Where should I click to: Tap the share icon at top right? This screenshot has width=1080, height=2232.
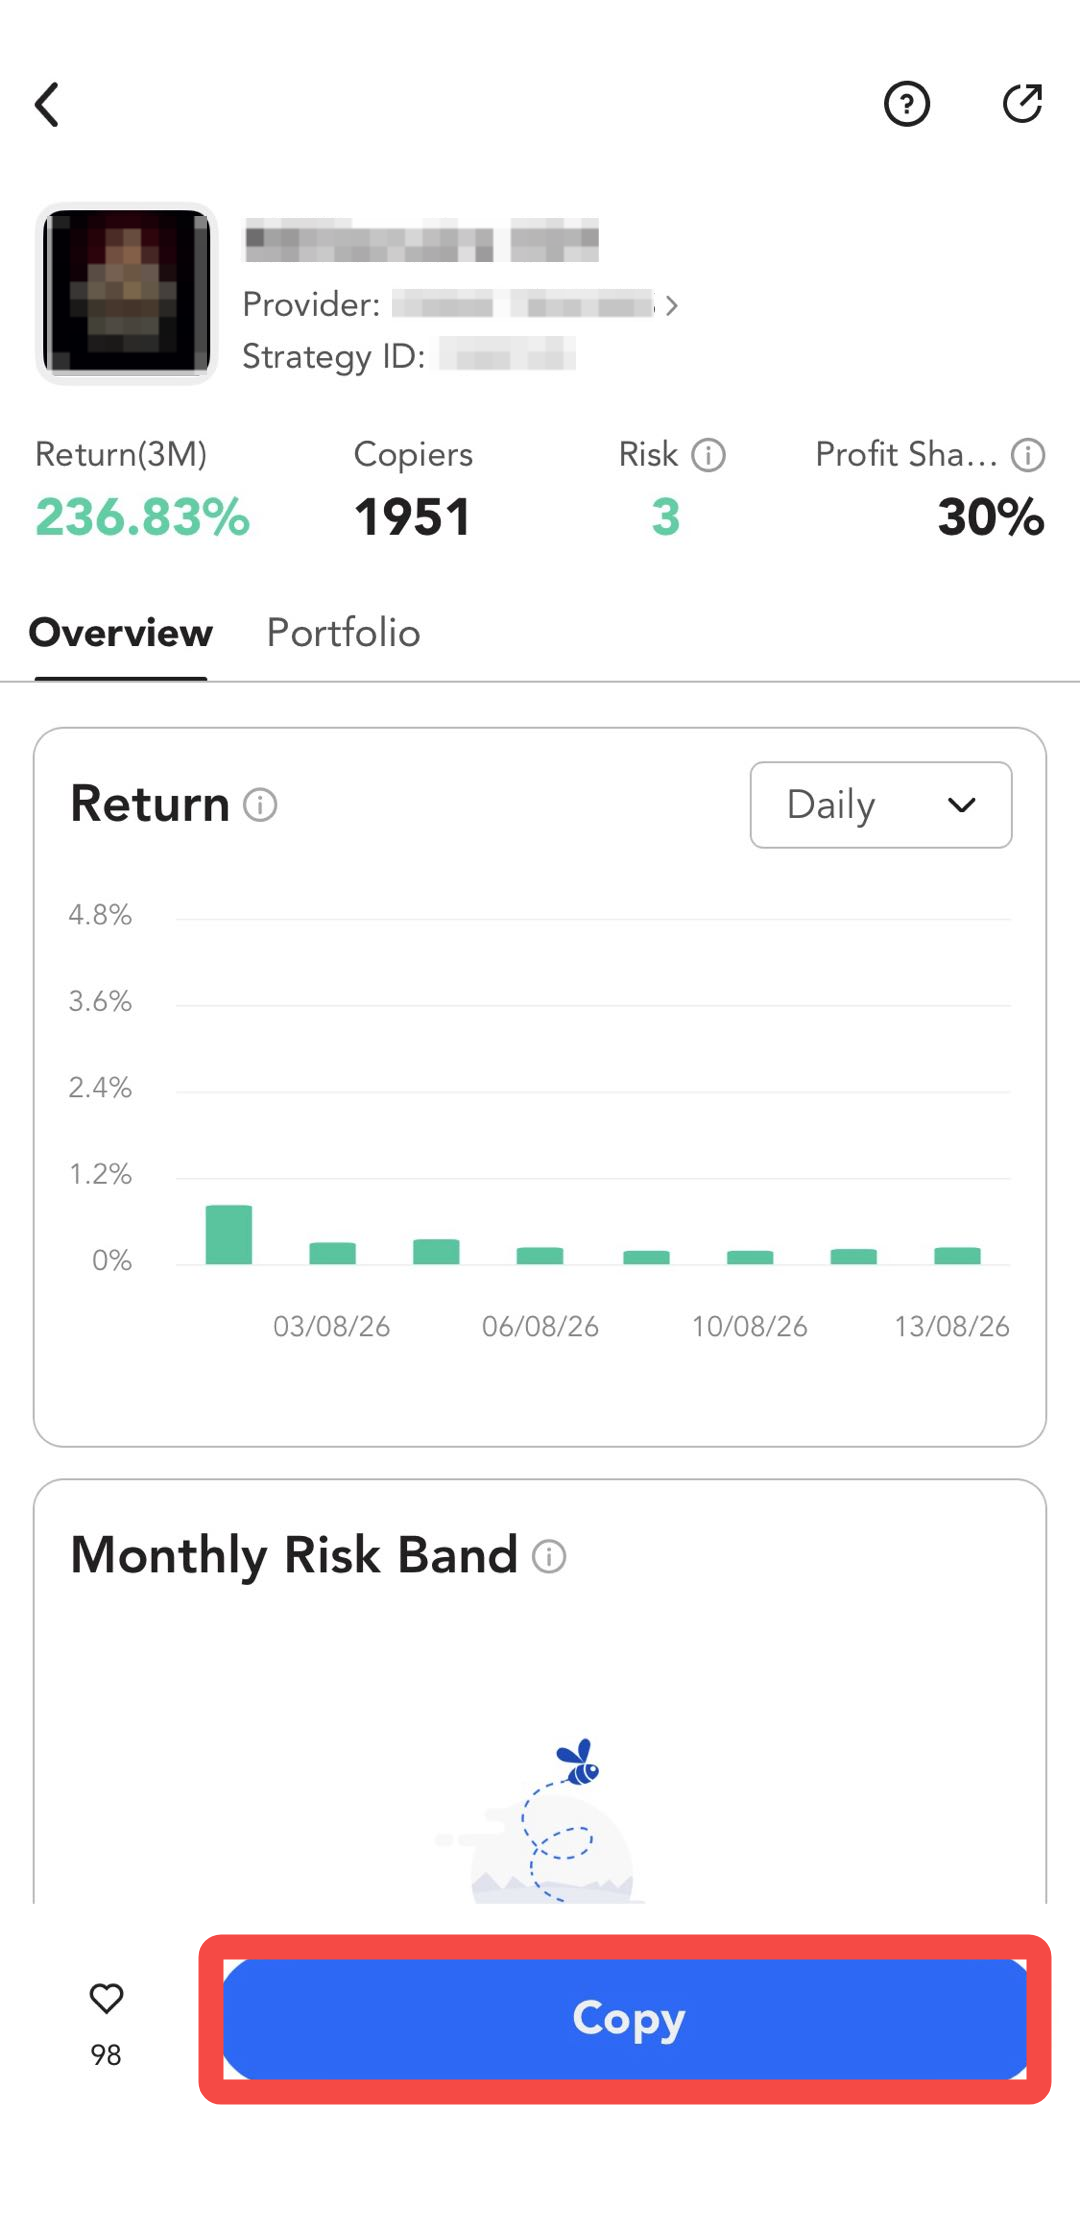(x=1022, y=103)
